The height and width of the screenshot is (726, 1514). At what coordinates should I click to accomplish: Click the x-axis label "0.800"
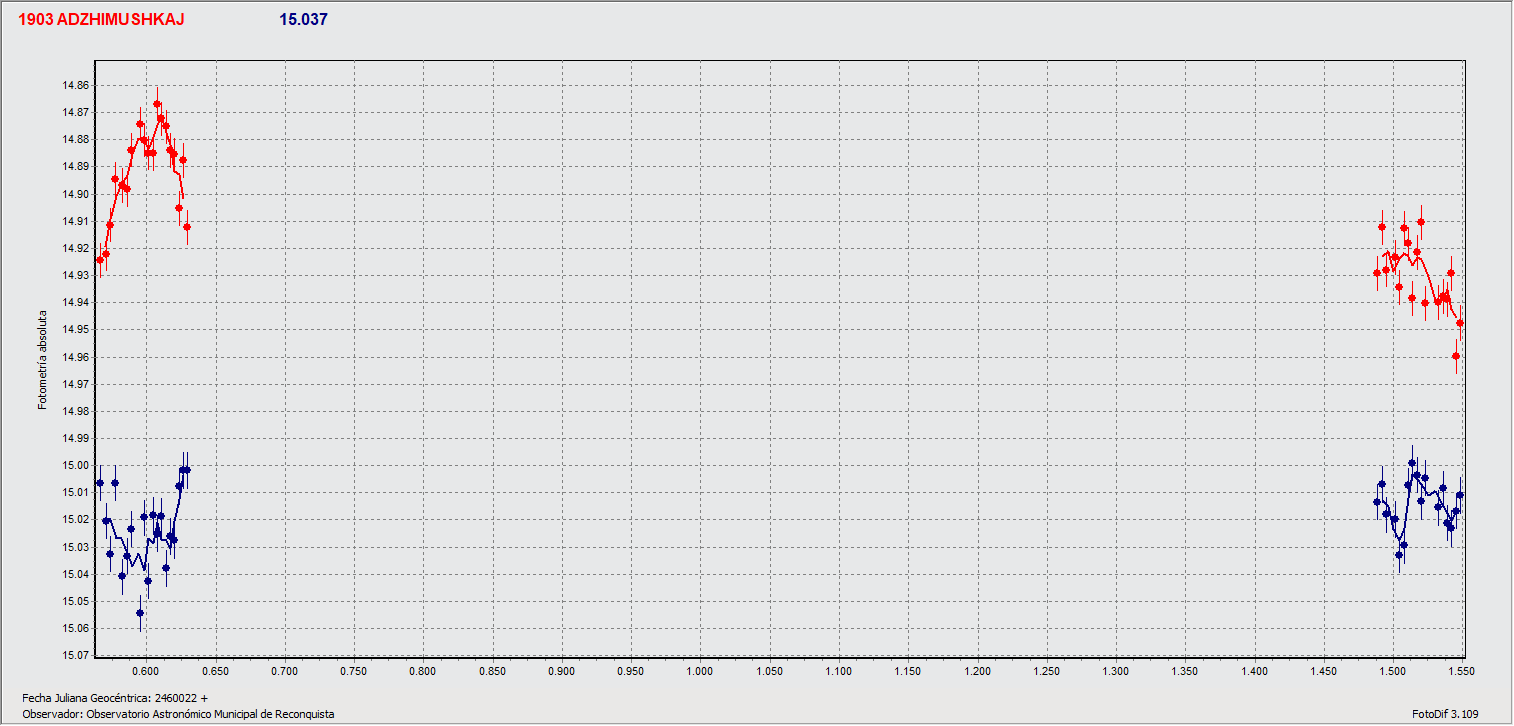pos(423,670)
